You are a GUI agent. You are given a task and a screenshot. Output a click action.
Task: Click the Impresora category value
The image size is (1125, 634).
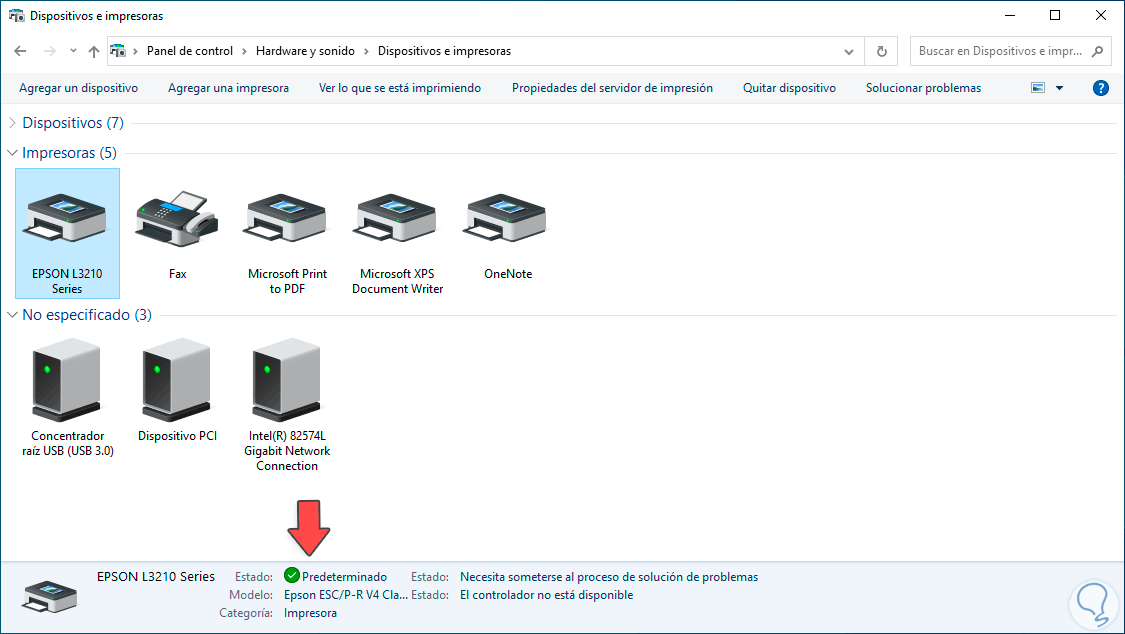(310, 612)
